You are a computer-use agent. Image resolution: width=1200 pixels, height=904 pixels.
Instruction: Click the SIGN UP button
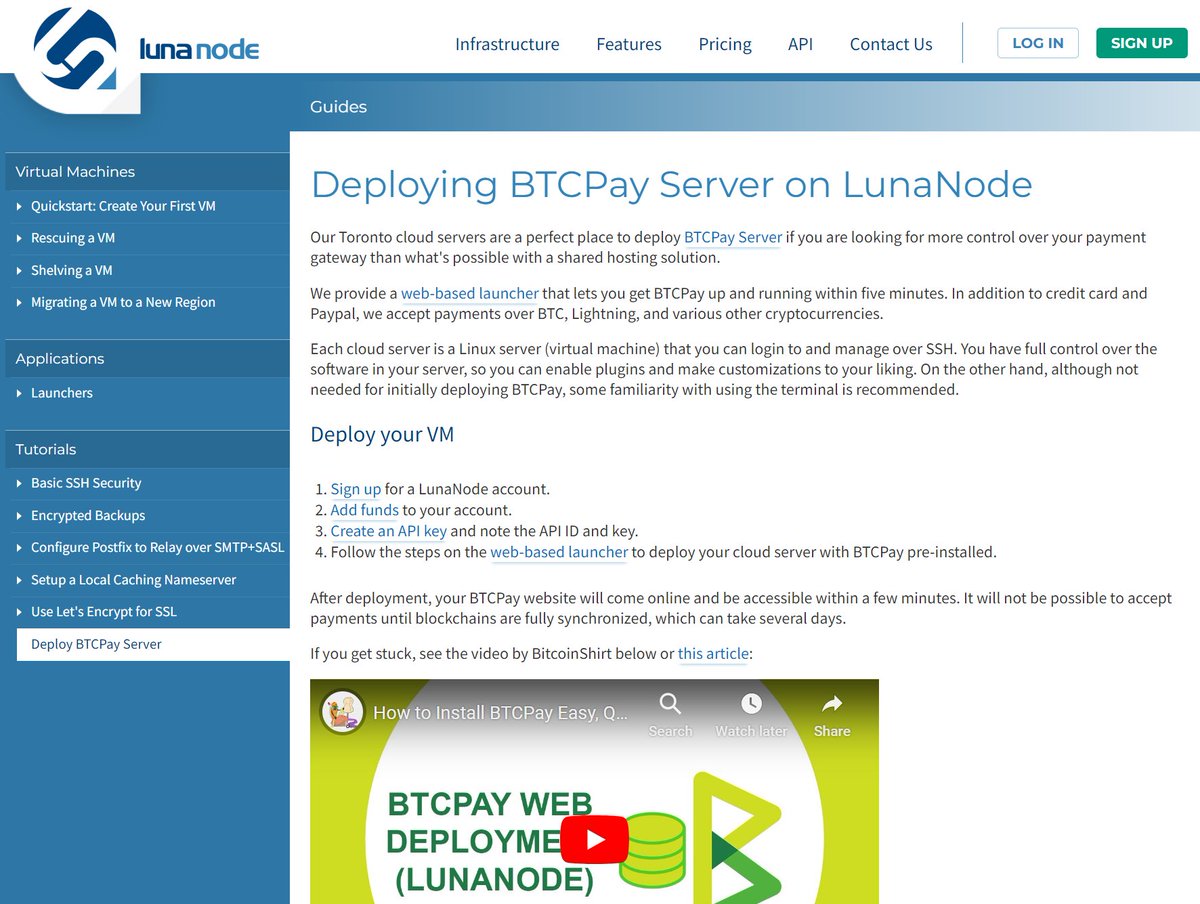[x=1141, y=43]
